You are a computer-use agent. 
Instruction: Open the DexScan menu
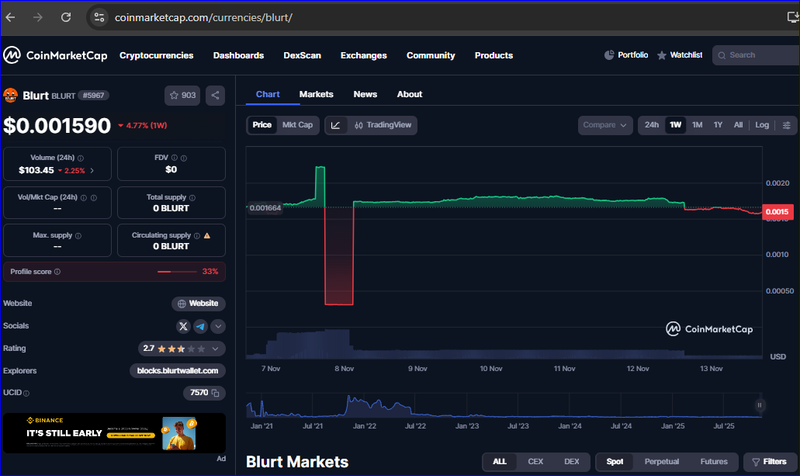[302, 55]
